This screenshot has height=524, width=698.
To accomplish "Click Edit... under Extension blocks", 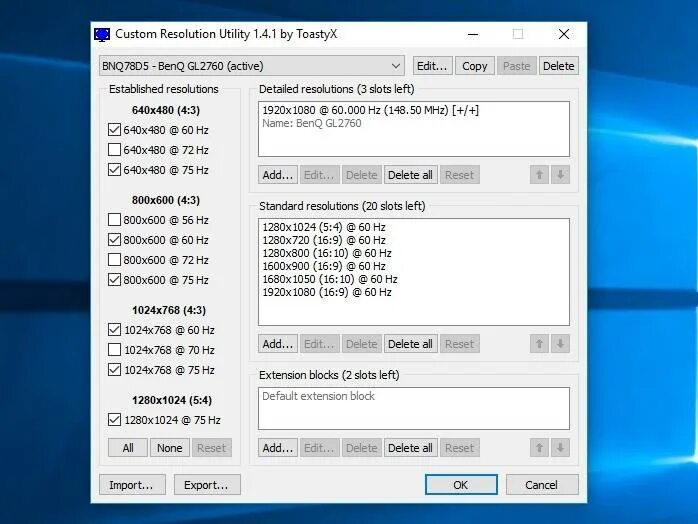I will point(319,448).
